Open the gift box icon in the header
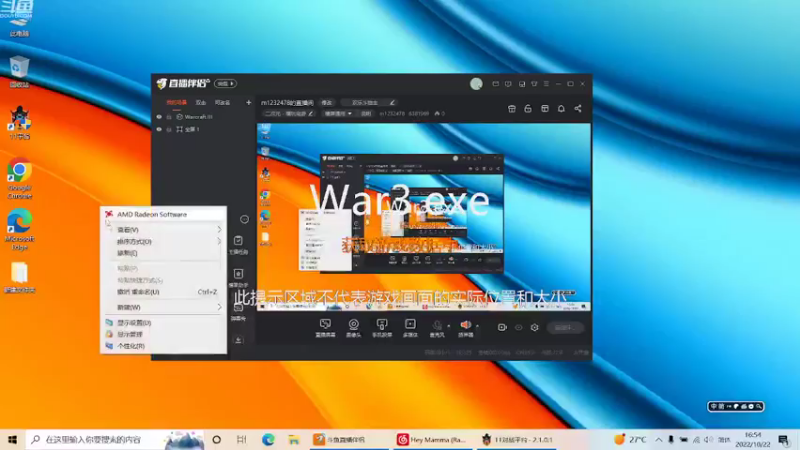Screen dimensions: 800x450 click(512, 109)
